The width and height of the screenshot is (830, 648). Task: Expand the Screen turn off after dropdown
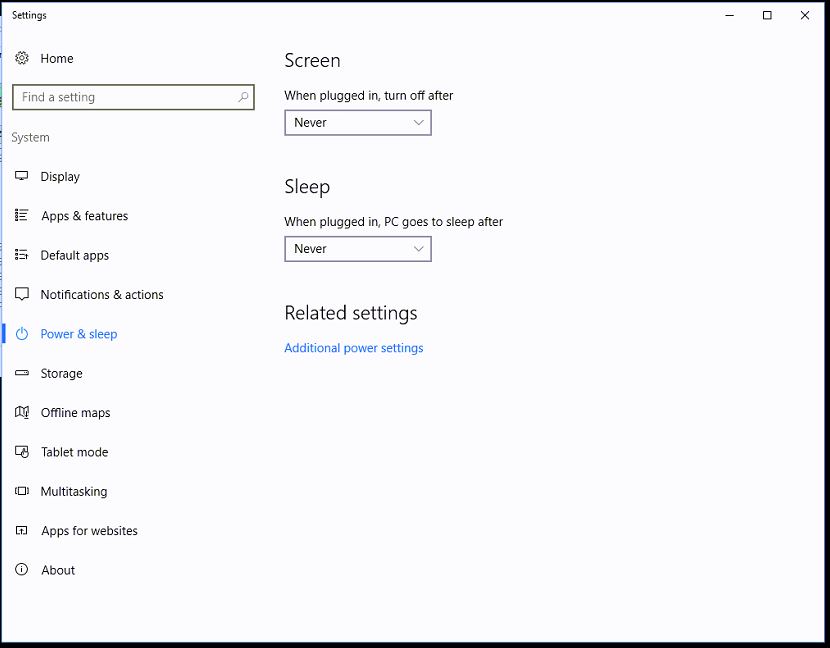pos(357,123)
